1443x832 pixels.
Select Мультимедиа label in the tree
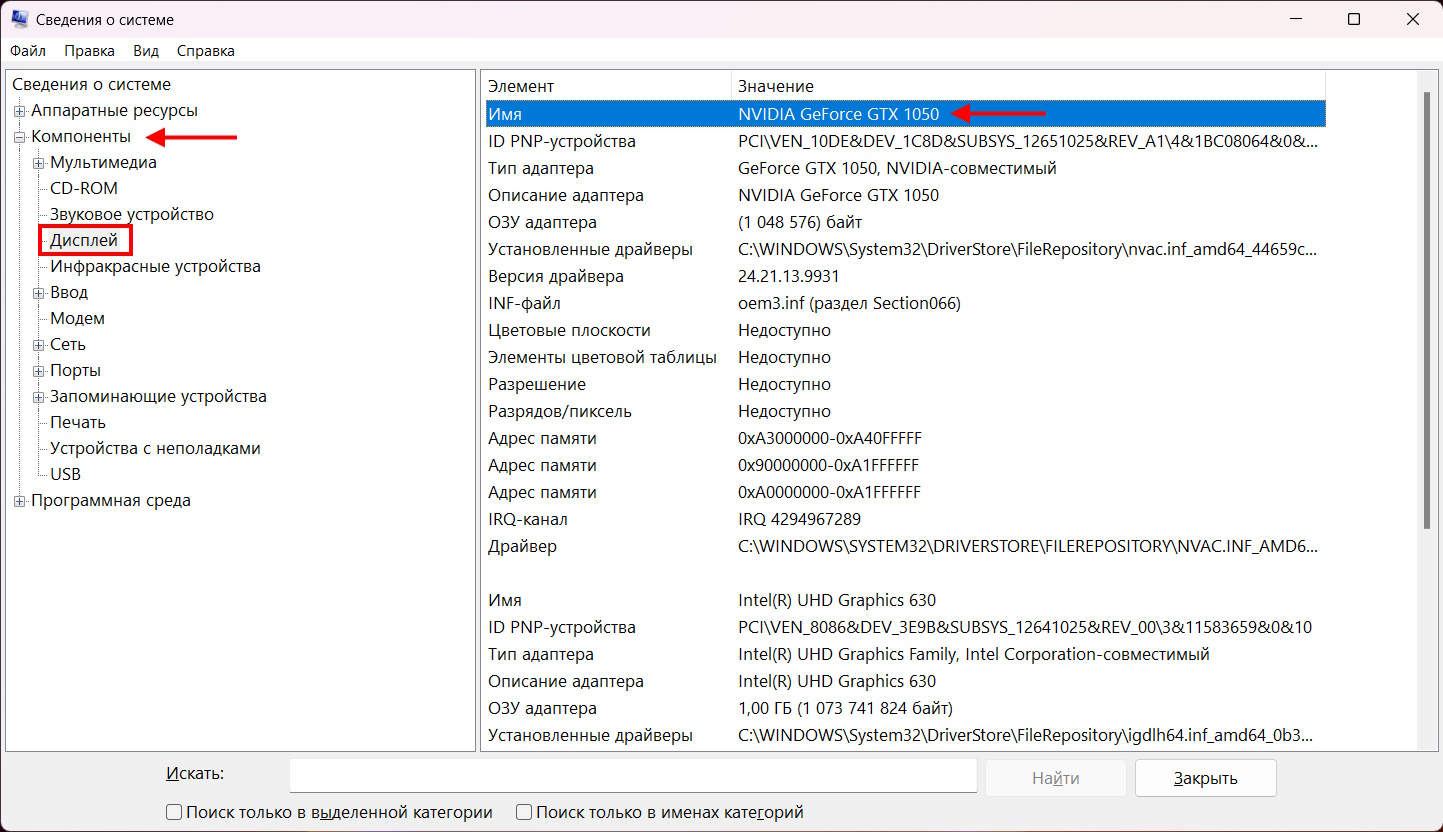coord(103,163)
